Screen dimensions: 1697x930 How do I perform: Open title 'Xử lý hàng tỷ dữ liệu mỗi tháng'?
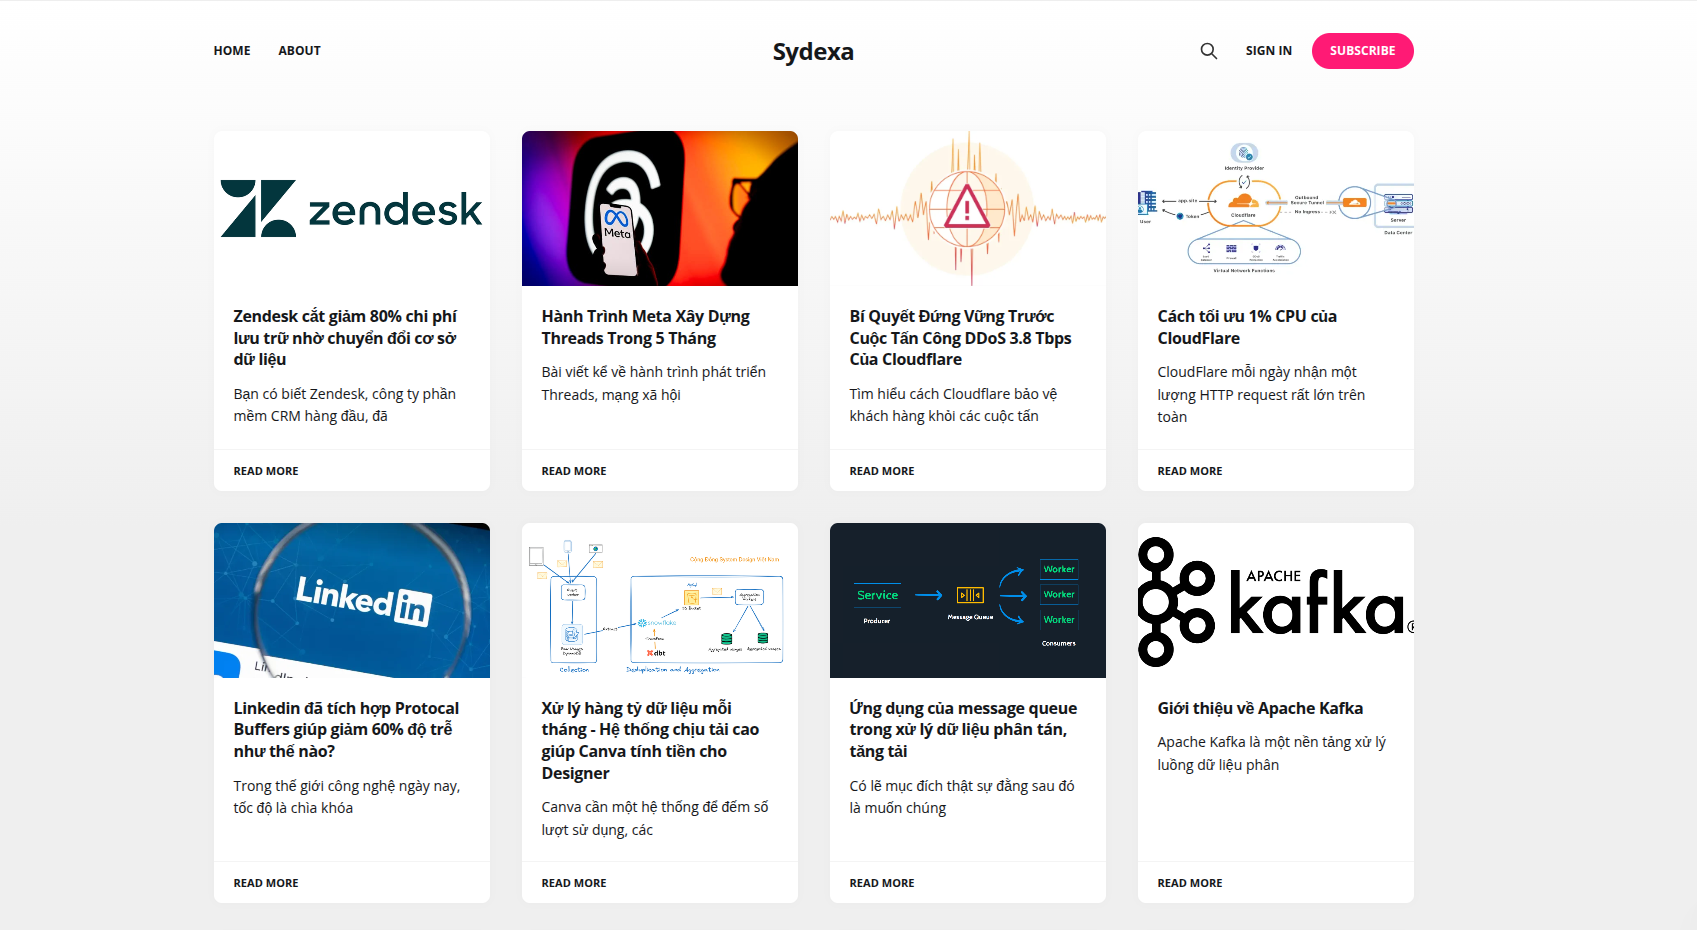pos(650,741)
